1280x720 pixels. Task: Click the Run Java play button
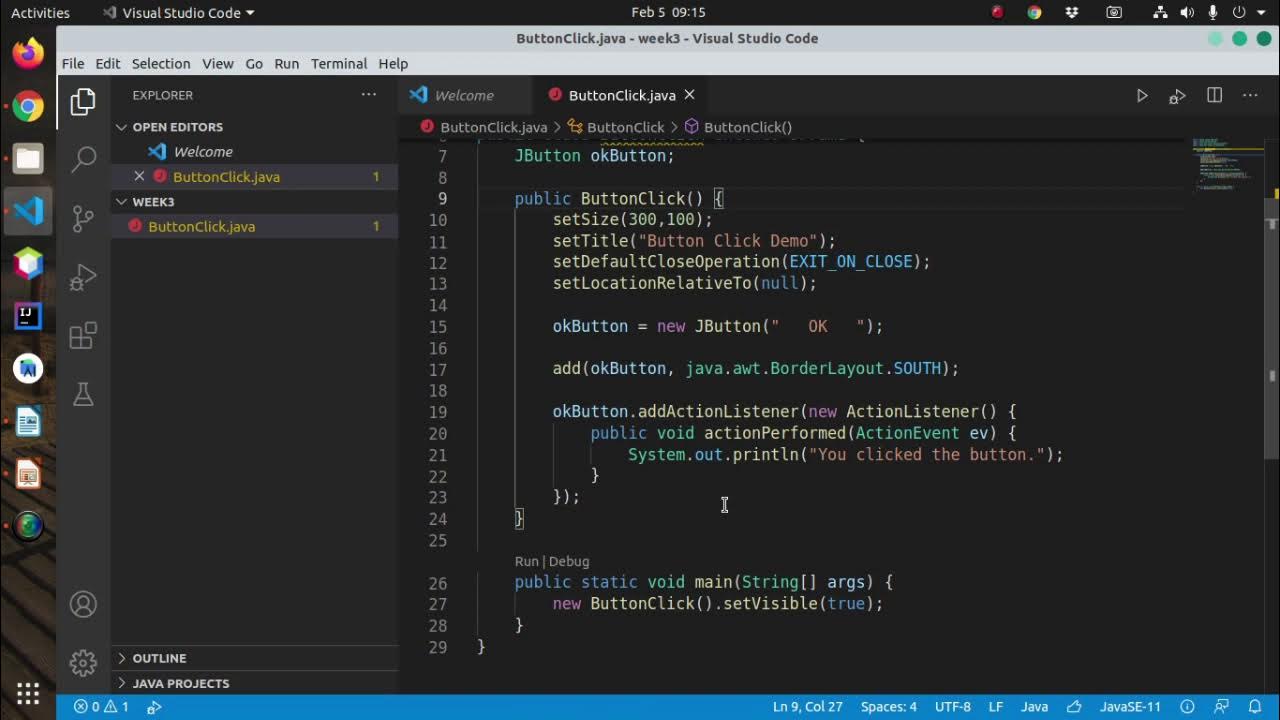pyautogui.click(x=1142, y=95)
